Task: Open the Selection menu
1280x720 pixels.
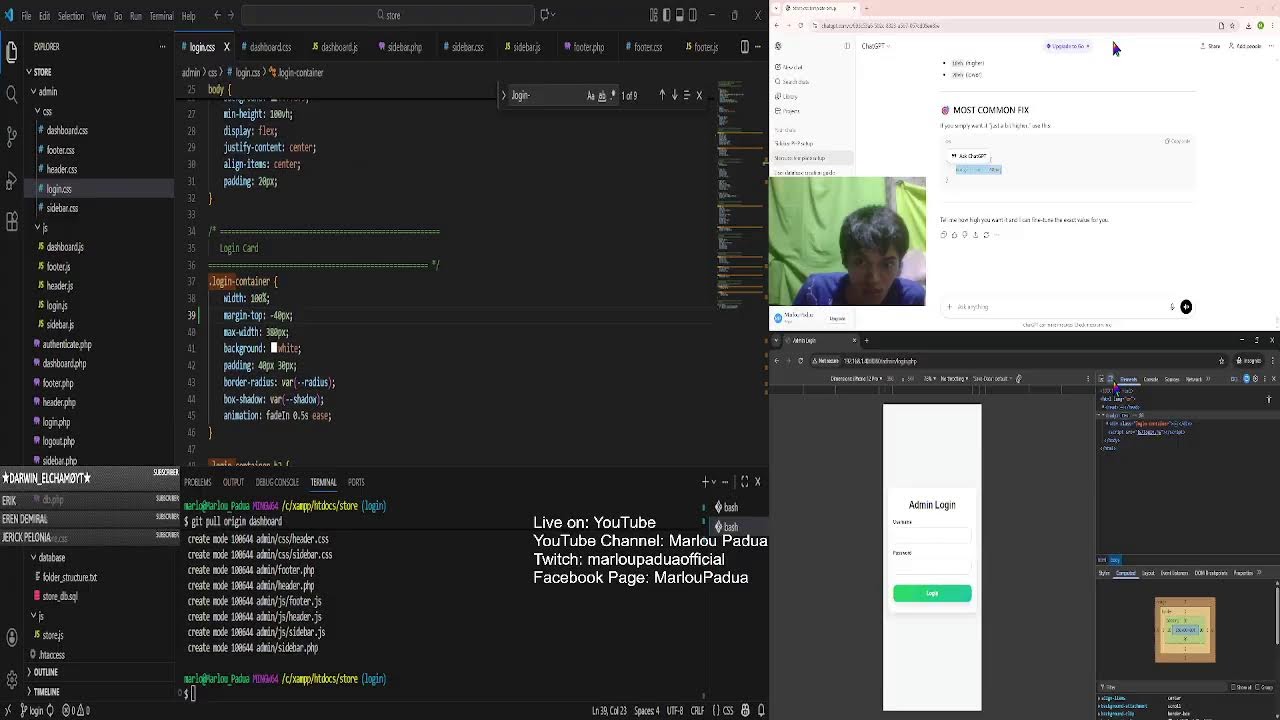Action: pyautogui.click(x=71, y=16)
